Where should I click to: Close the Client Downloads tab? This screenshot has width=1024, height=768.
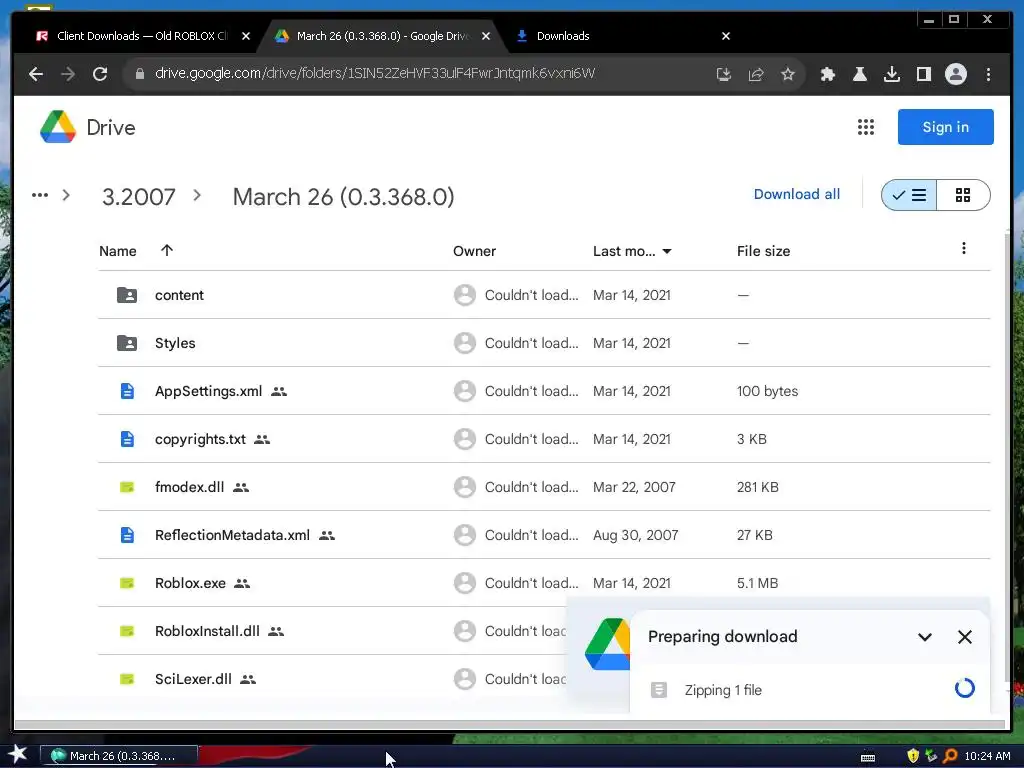tap(246, 36)
